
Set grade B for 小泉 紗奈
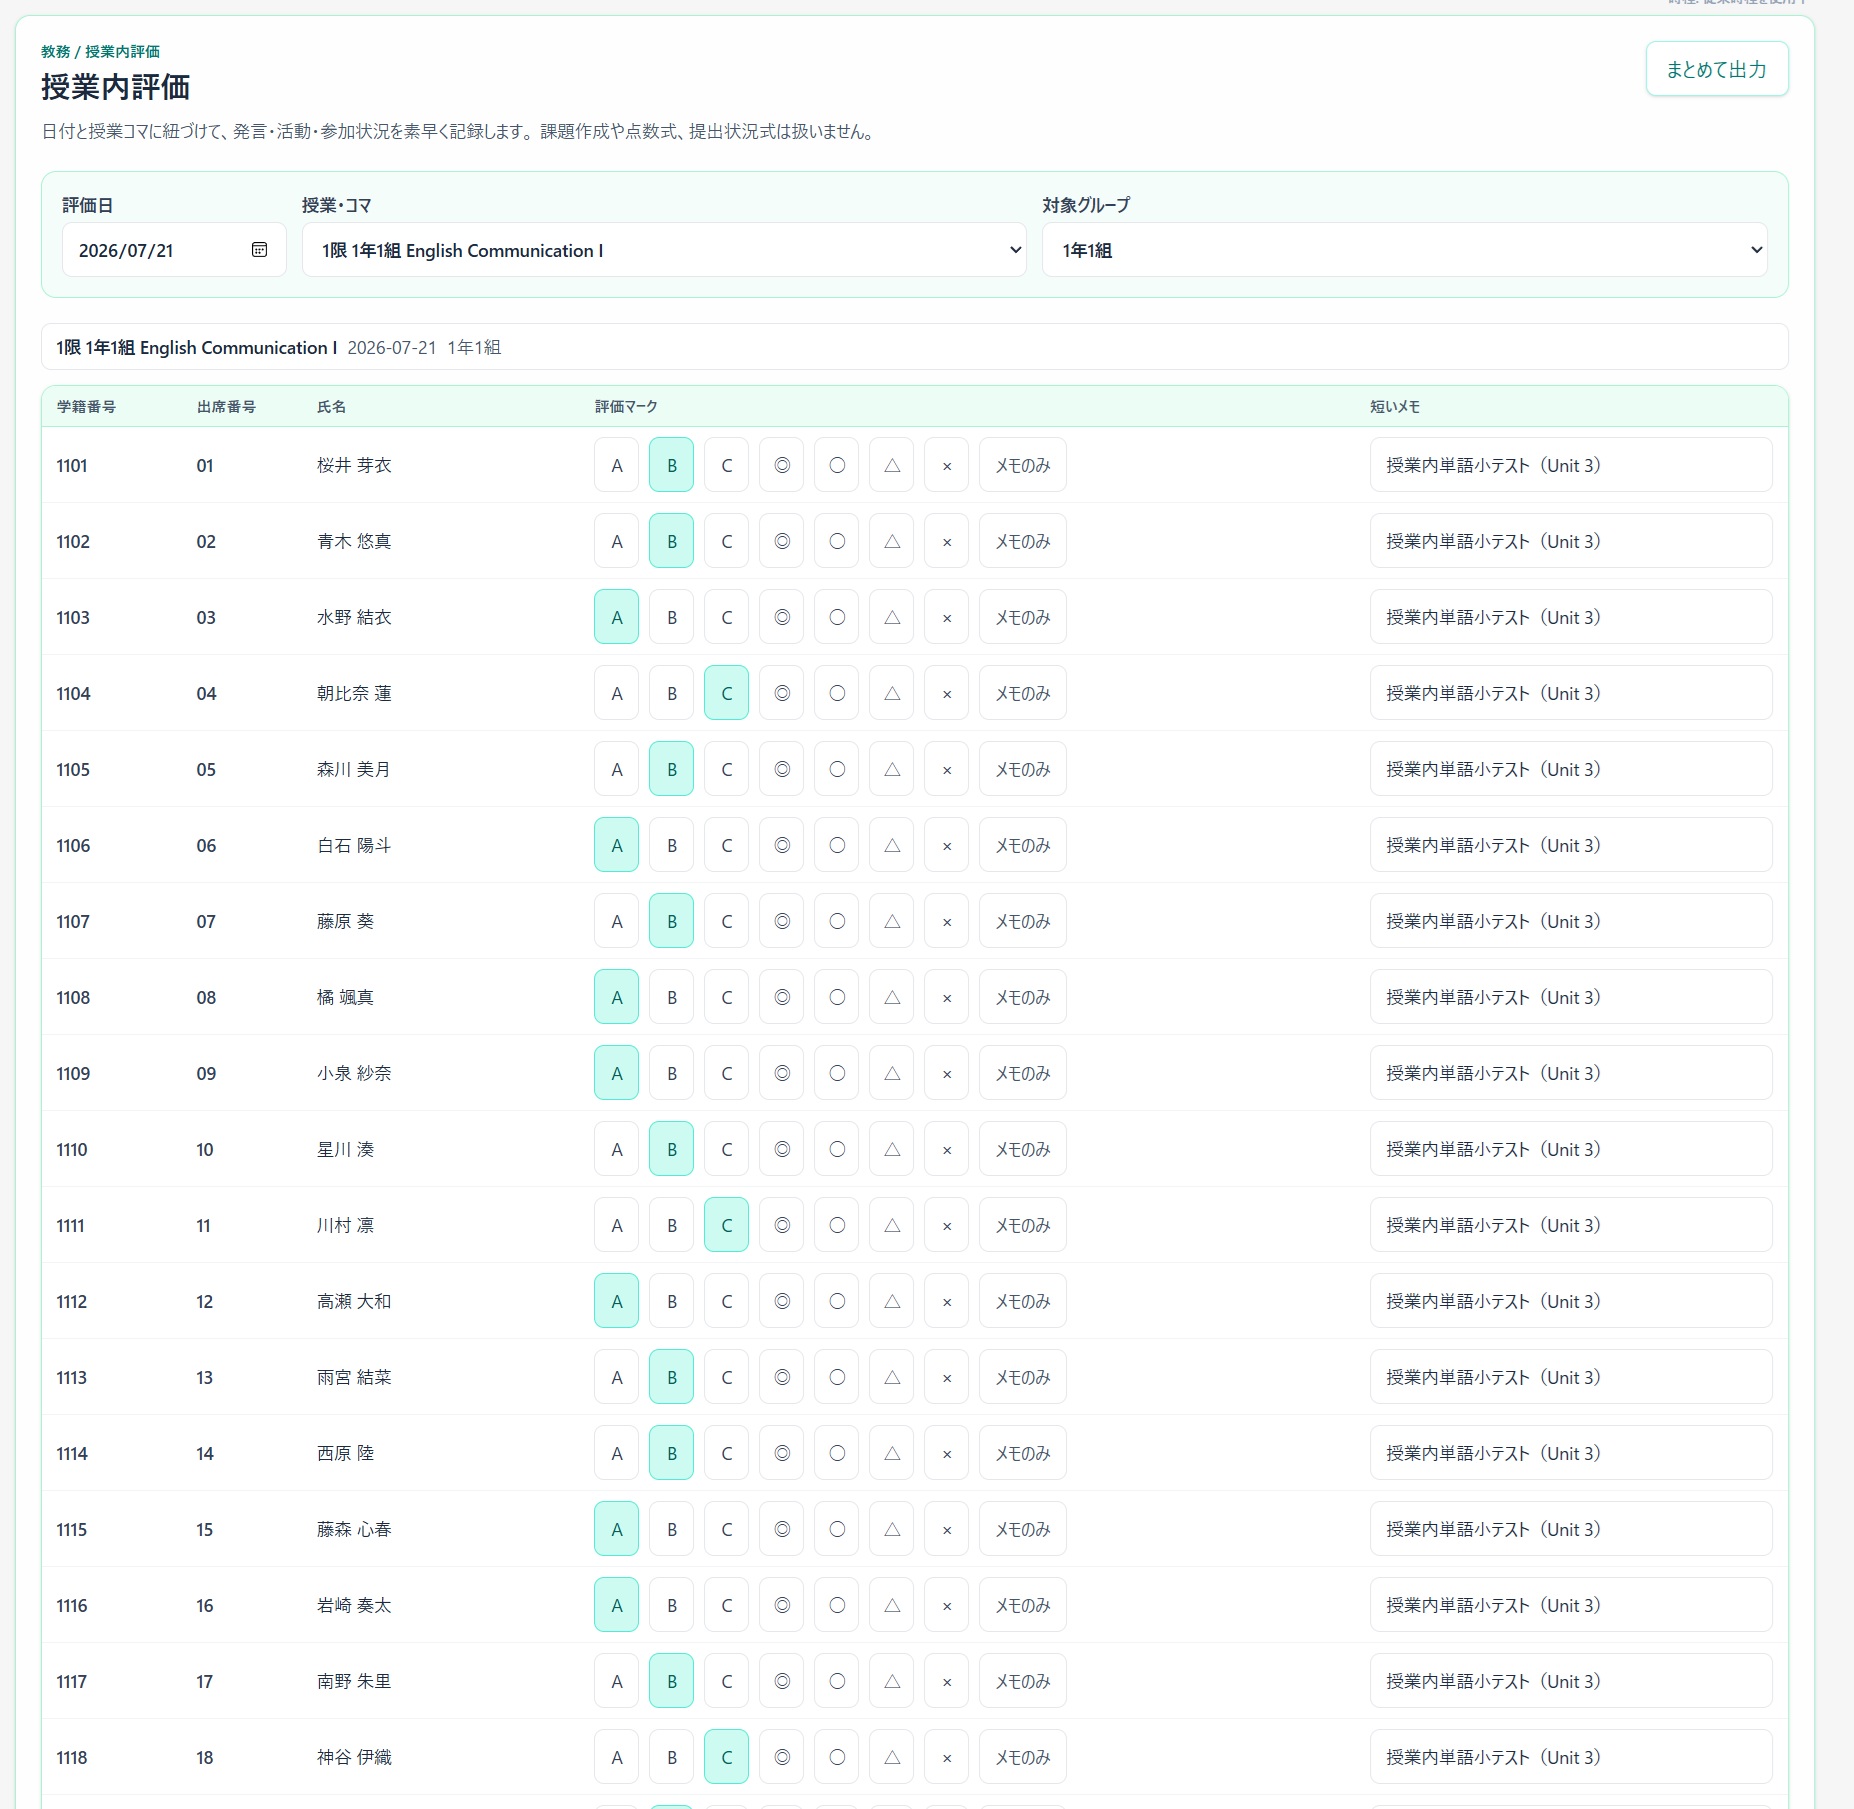click(x=672, y=1073)
